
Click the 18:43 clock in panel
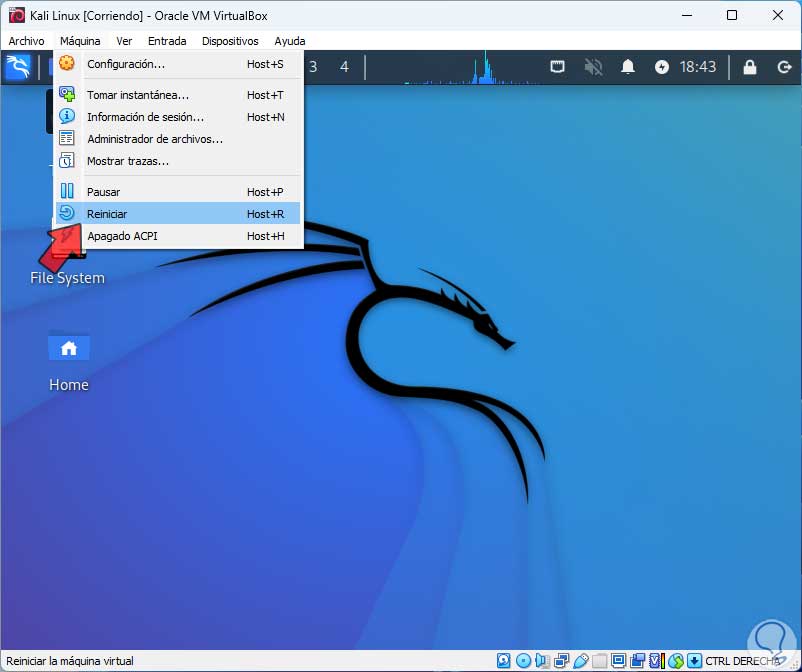click(x=698, y=67)
